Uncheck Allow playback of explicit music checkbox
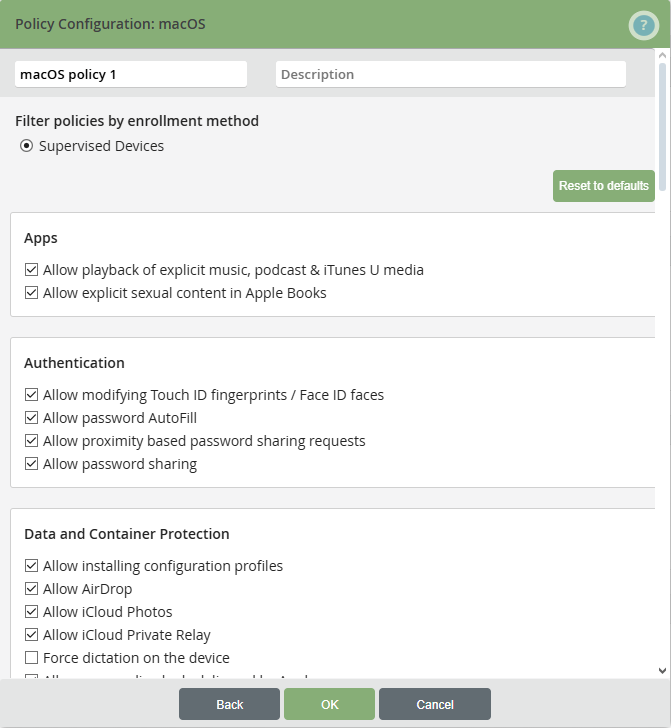 (32, 270)
